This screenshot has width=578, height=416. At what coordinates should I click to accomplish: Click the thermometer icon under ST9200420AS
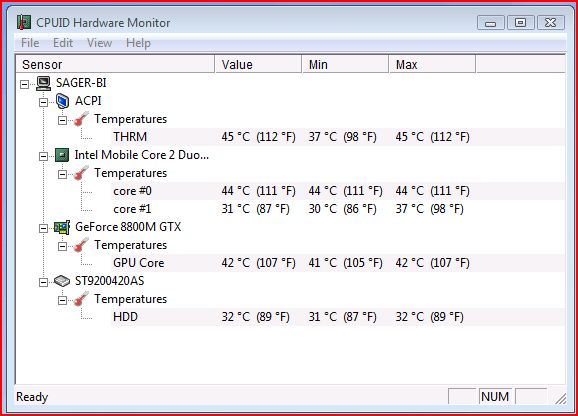coord(81,299)
